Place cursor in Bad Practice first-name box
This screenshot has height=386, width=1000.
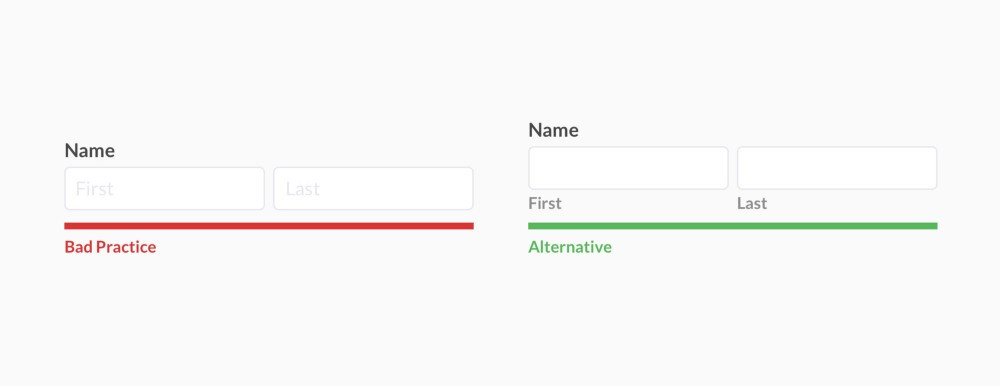click(x=165, y=188)
